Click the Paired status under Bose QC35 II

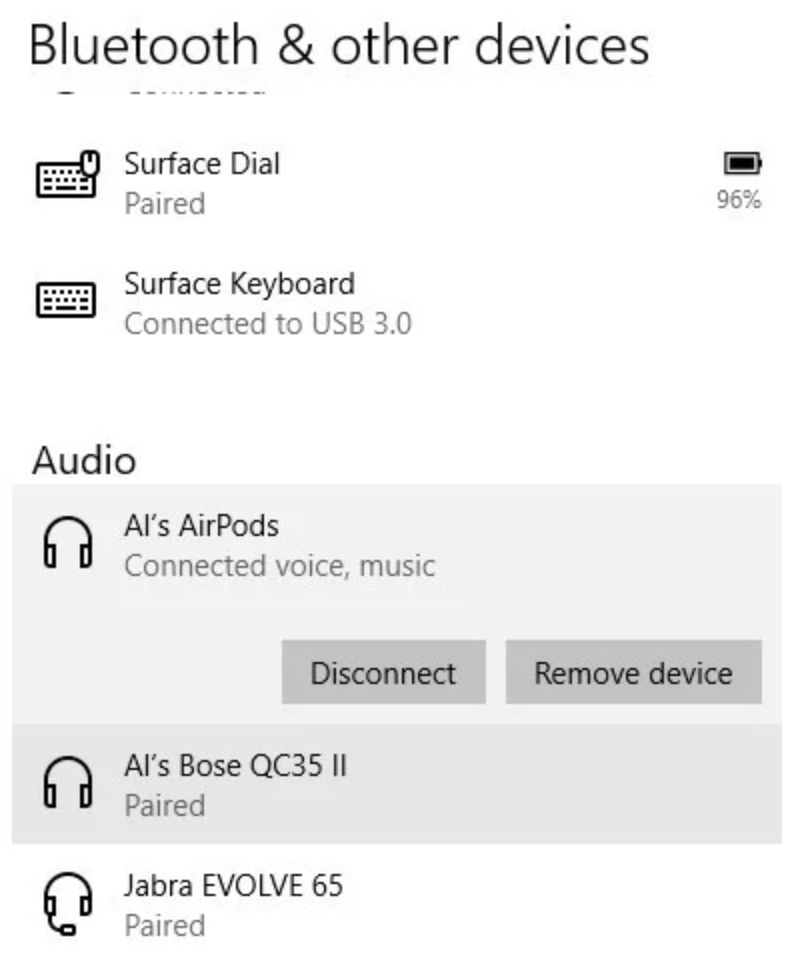tap(164, 805)
